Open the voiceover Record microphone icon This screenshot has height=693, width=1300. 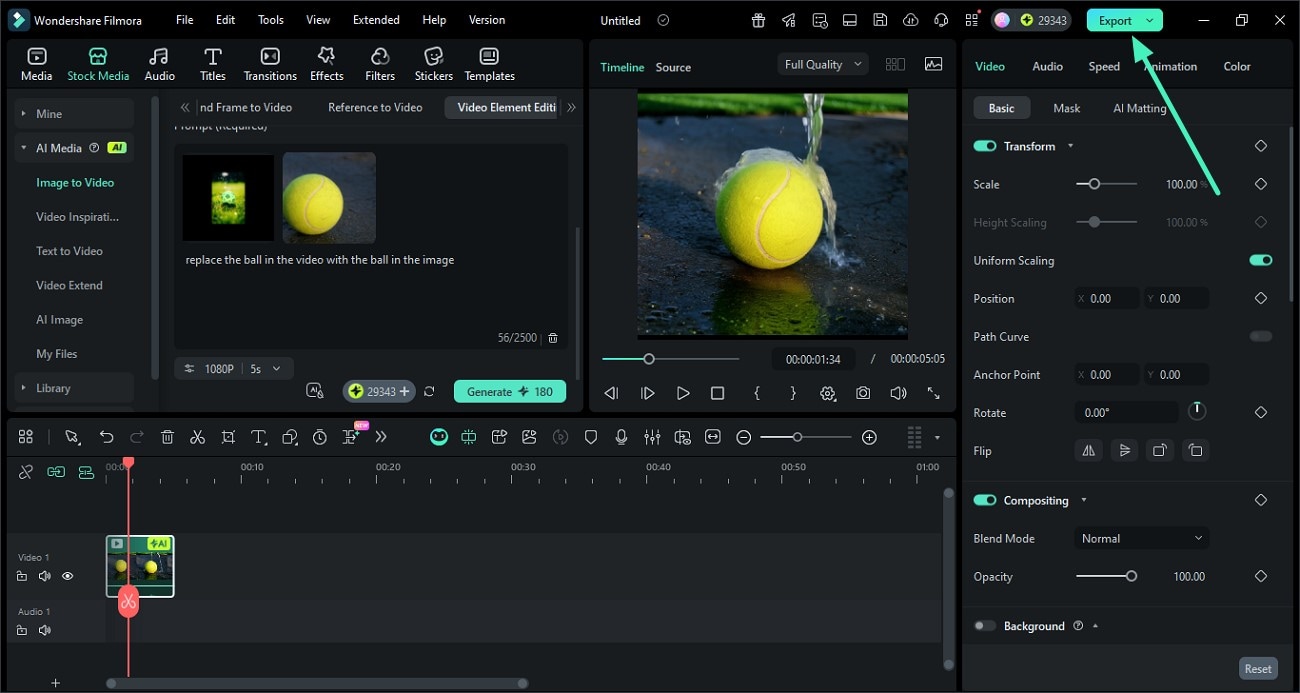point(622,437)
